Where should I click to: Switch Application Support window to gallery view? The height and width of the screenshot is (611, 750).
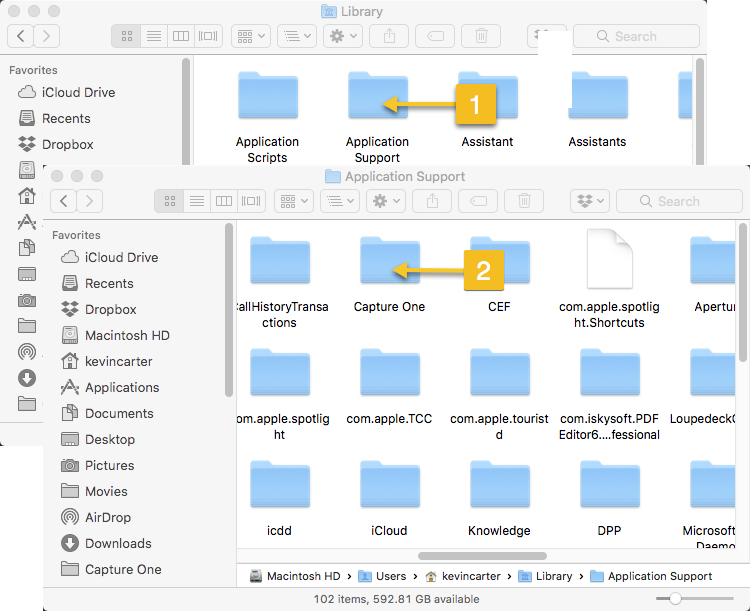251,201
